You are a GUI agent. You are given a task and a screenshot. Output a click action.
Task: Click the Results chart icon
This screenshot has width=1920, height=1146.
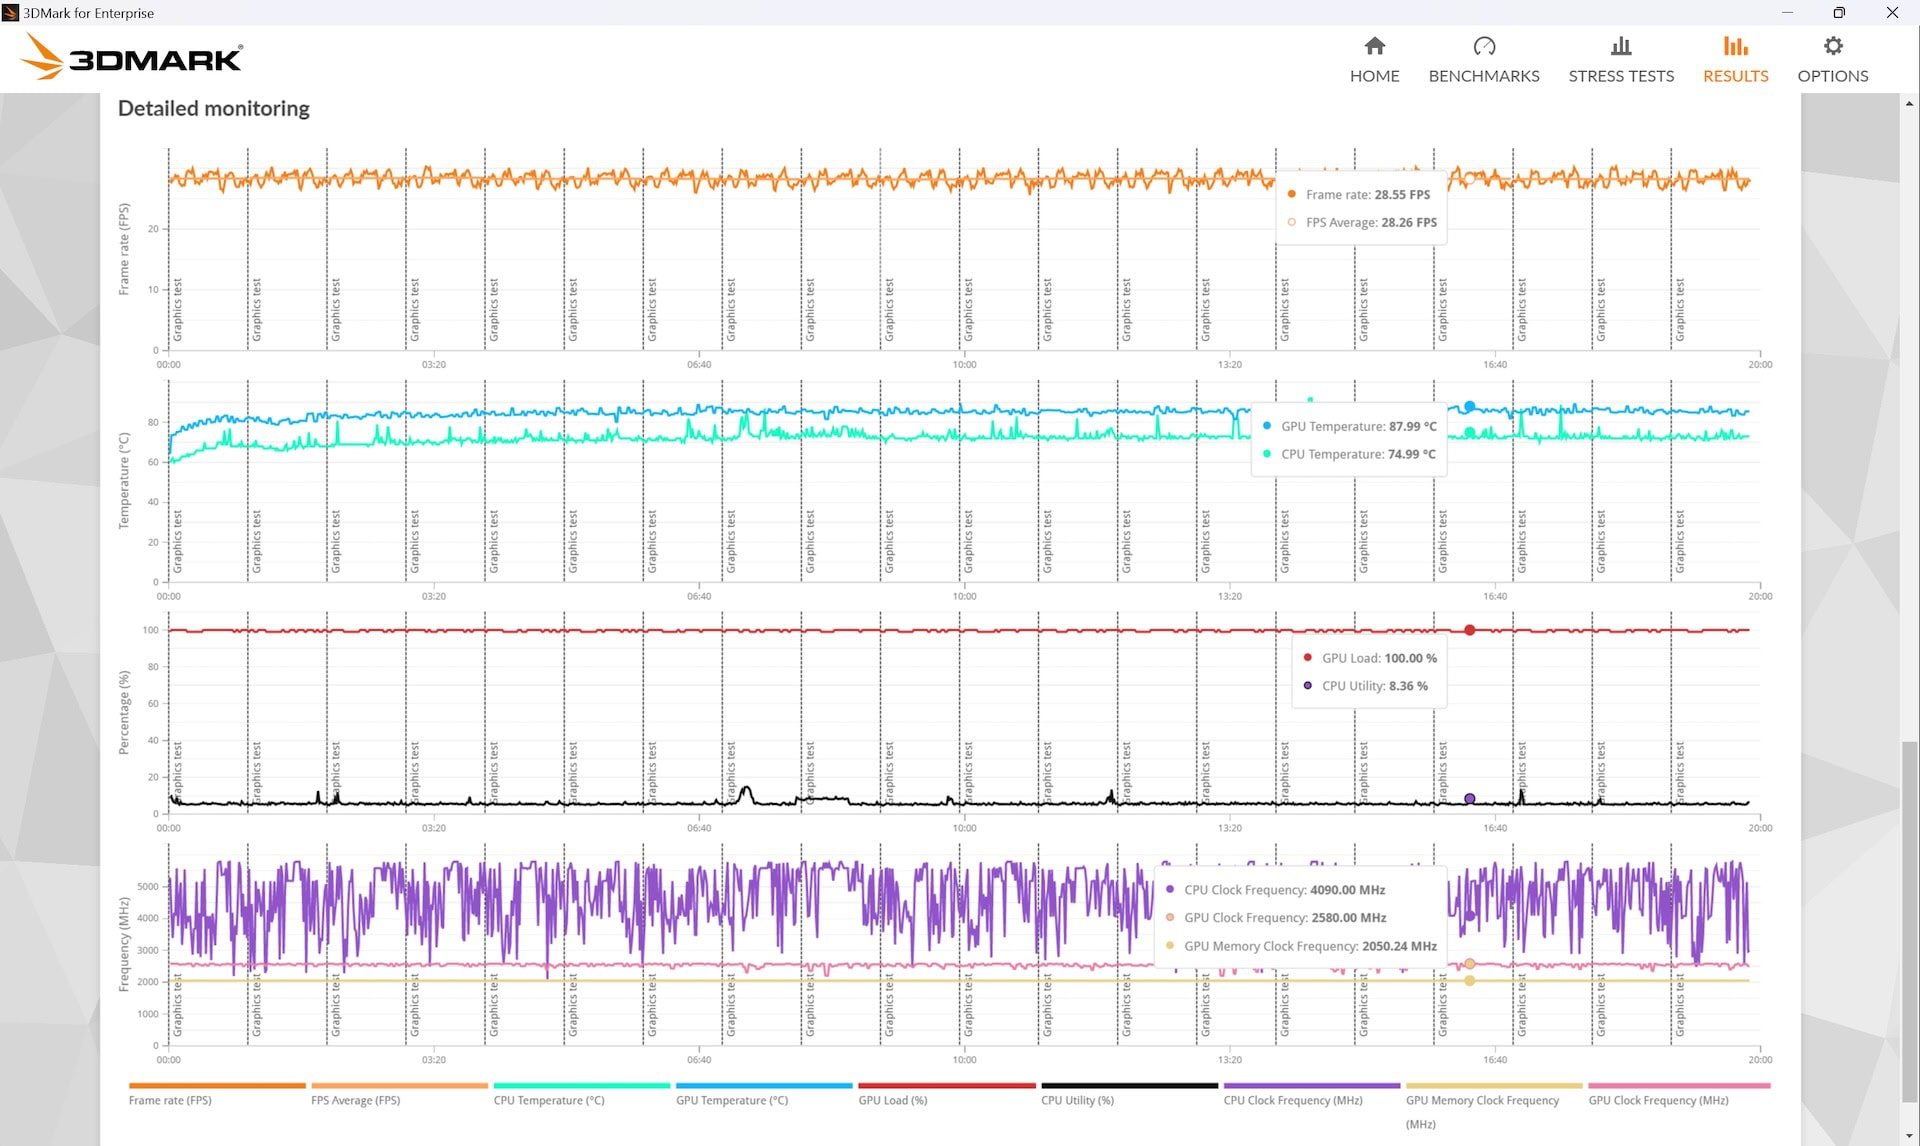pos(1735,46)
